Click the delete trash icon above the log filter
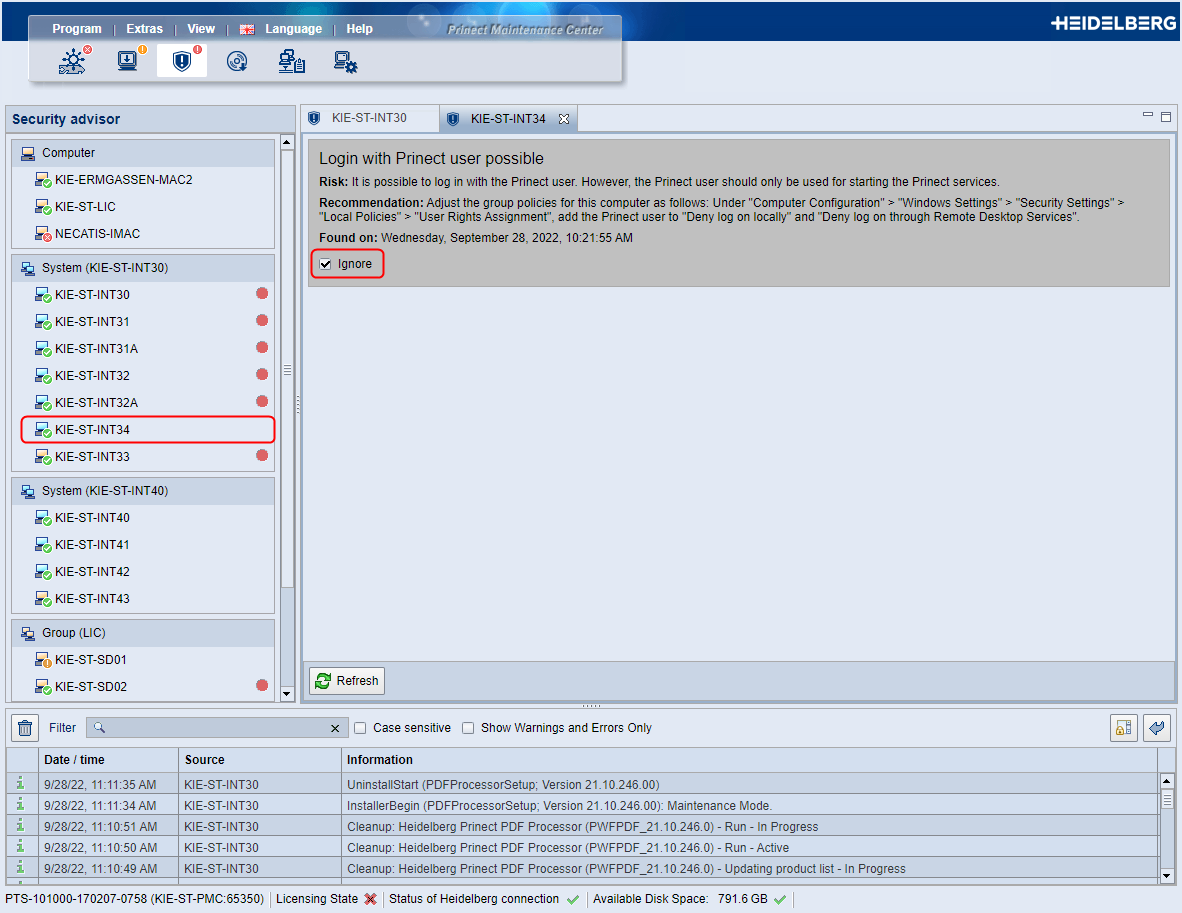Screen dimensions: 1182x913 (23, 727)
